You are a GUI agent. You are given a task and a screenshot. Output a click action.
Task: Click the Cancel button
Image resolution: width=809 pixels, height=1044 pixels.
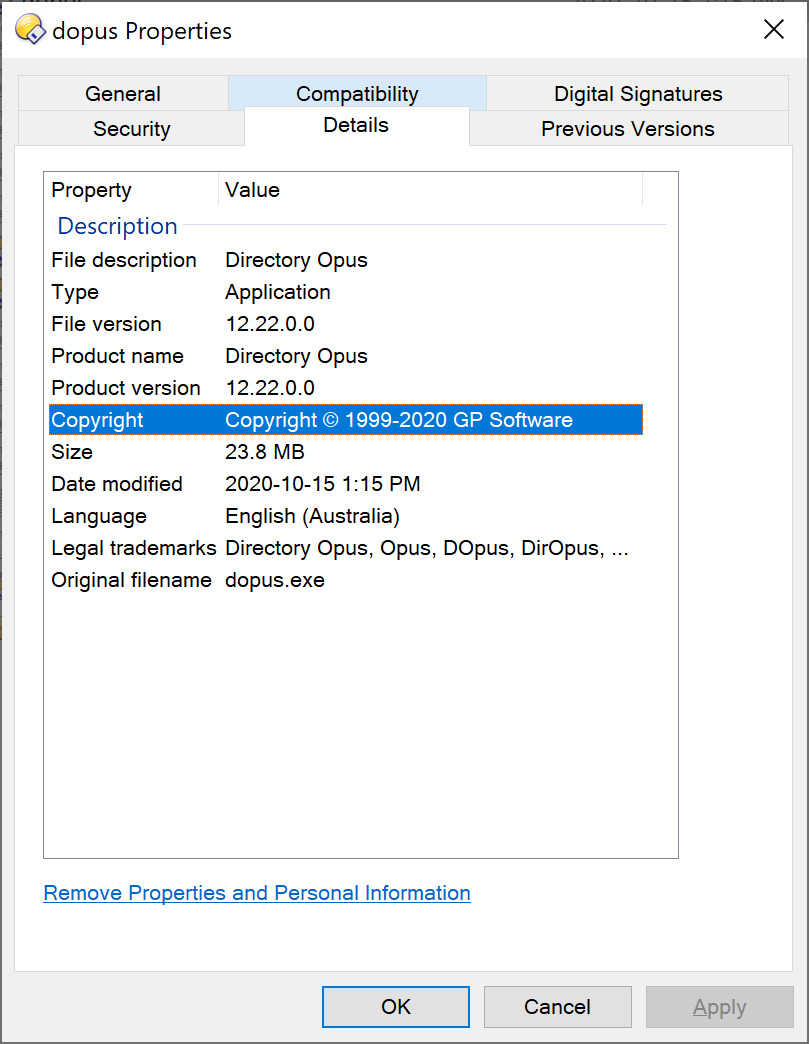click(x=557, y=1007)
